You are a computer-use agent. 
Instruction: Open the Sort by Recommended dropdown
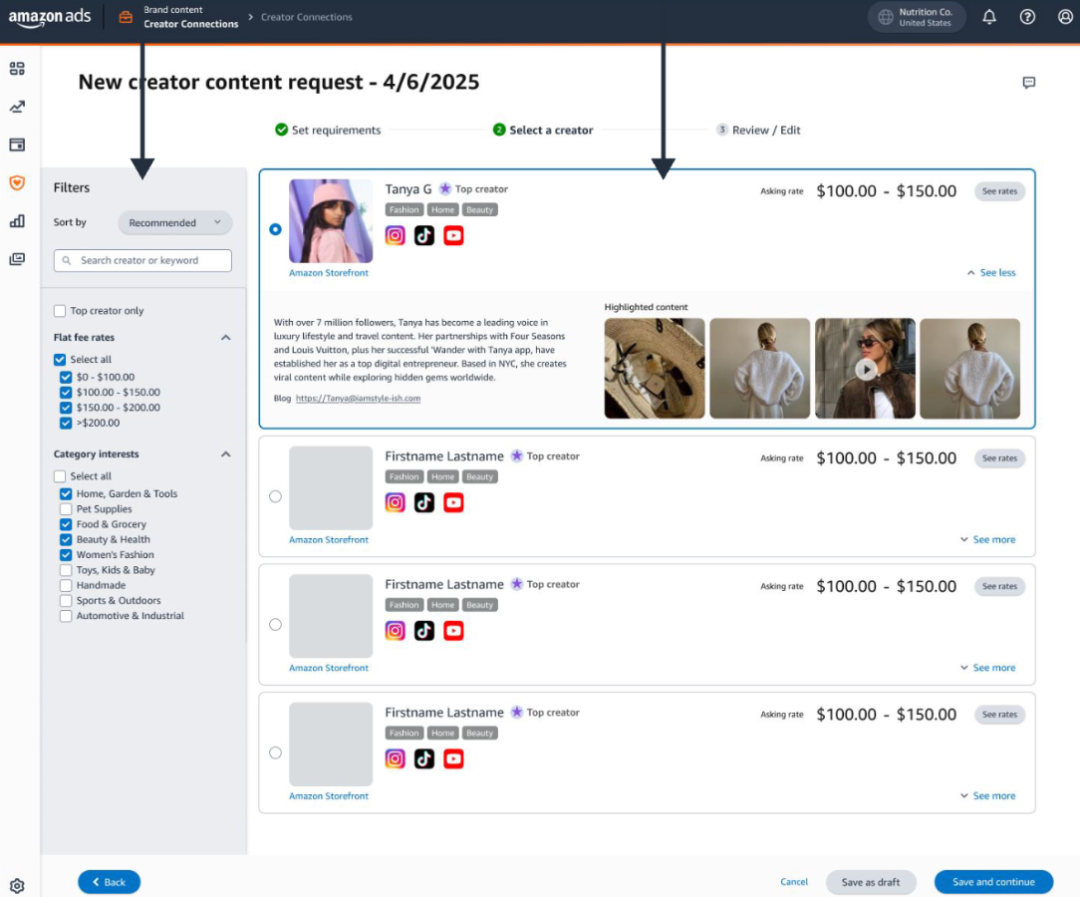coord(175,223)
